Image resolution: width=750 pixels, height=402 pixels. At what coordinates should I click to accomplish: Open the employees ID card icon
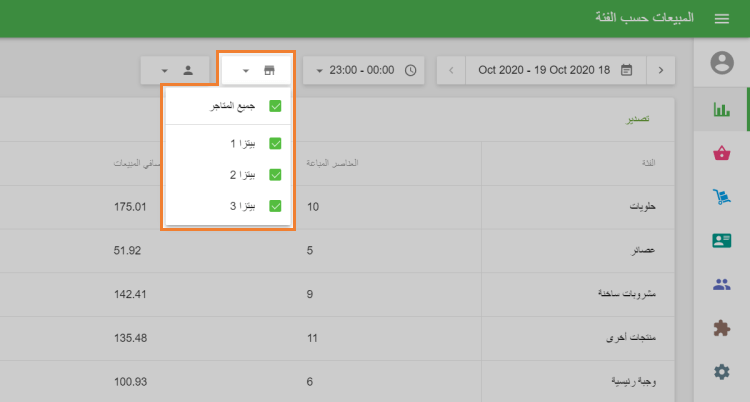(x=721, y=240)
